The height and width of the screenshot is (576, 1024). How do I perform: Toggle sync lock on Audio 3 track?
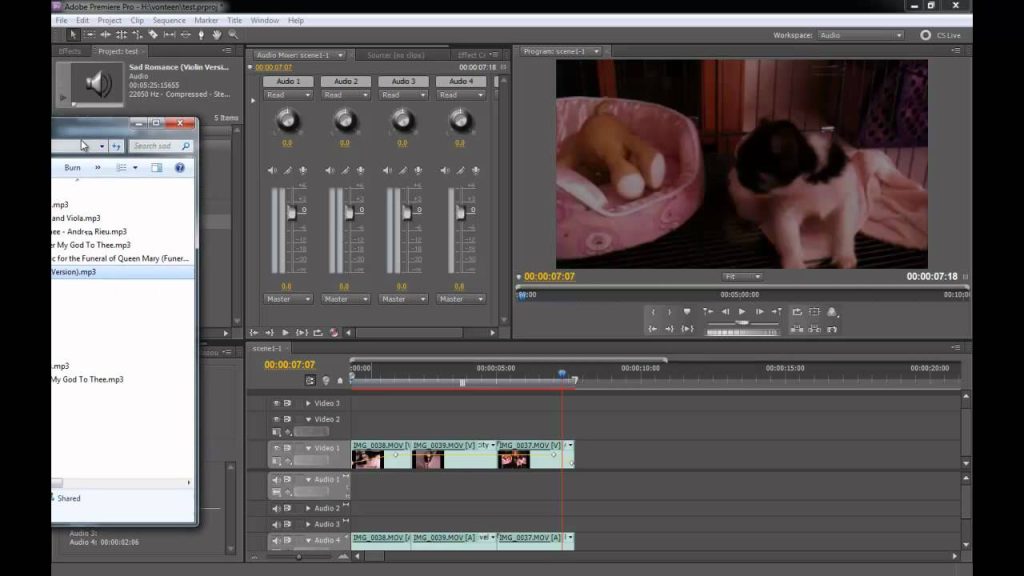click(287, 524)
